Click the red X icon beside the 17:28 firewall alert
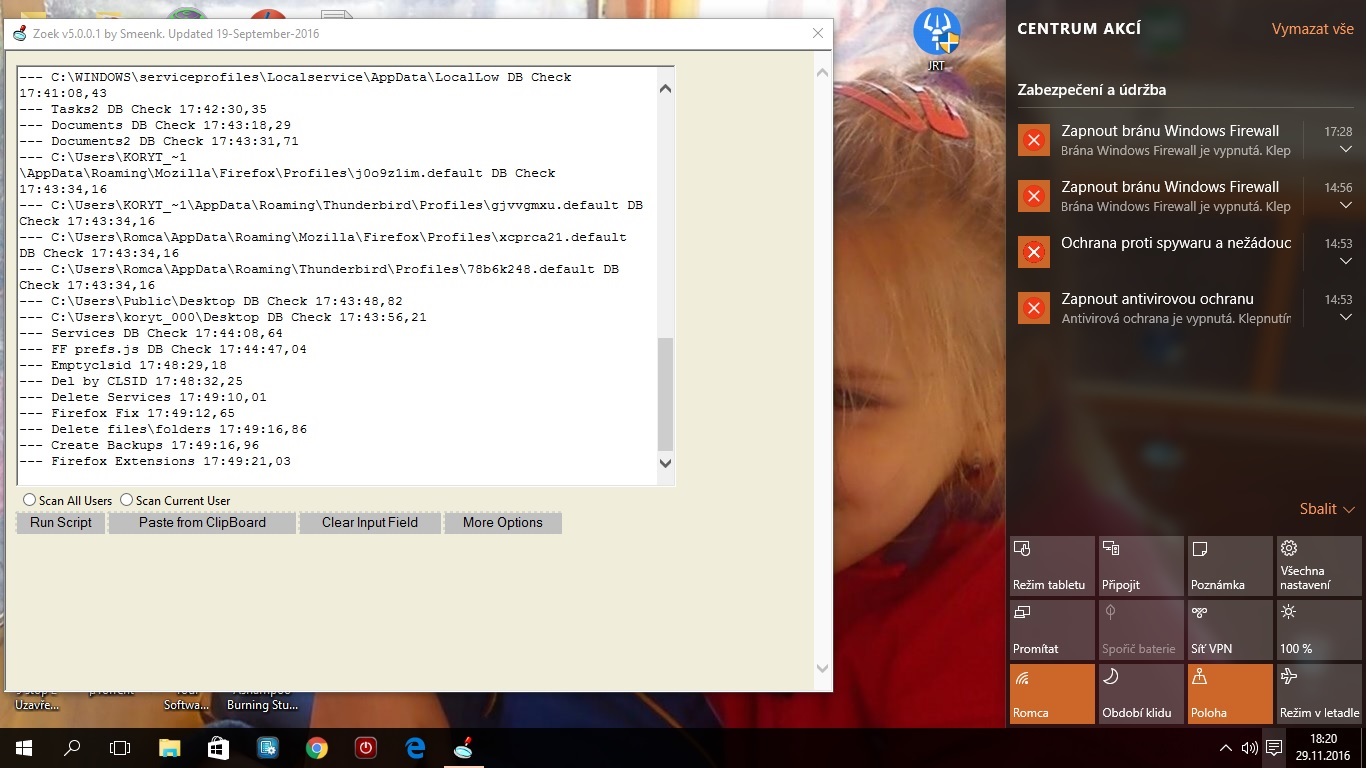 click(x=1034, y=140)
